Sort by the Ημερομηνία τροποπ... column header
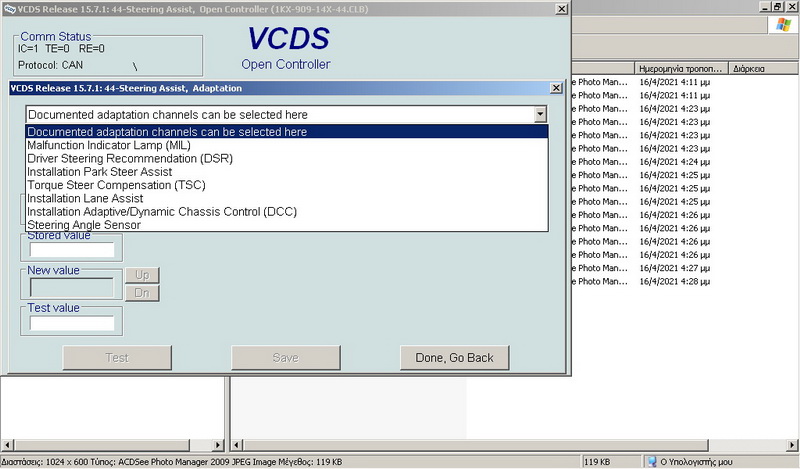 [681, 68]
